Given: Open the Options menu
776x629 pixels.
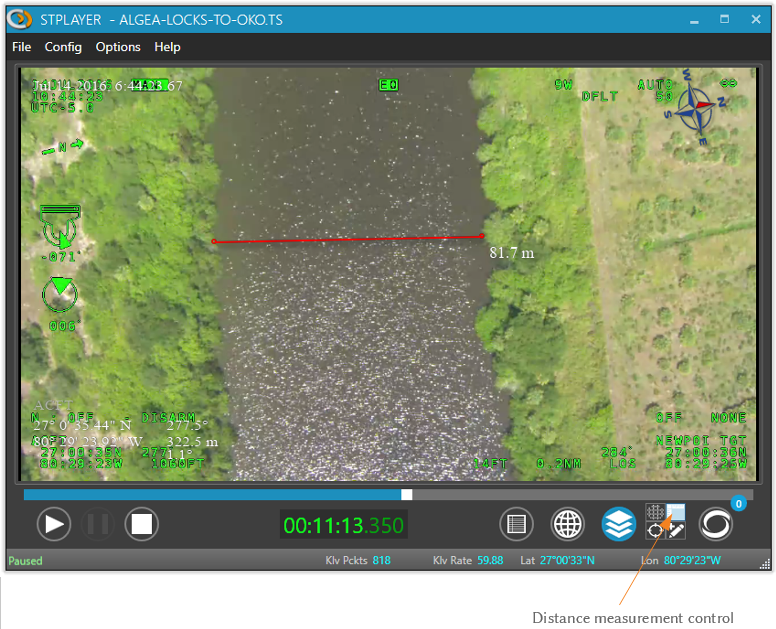Looking at the screenshot, I should click(118, 47).
